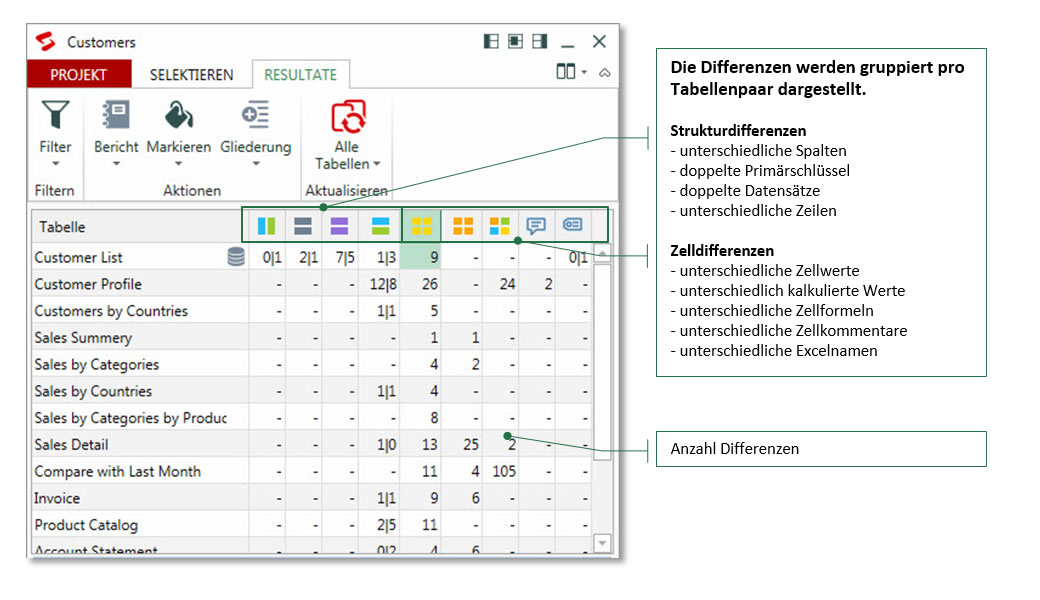Click the Markieren paint bucket icon

tap(178, 115)
